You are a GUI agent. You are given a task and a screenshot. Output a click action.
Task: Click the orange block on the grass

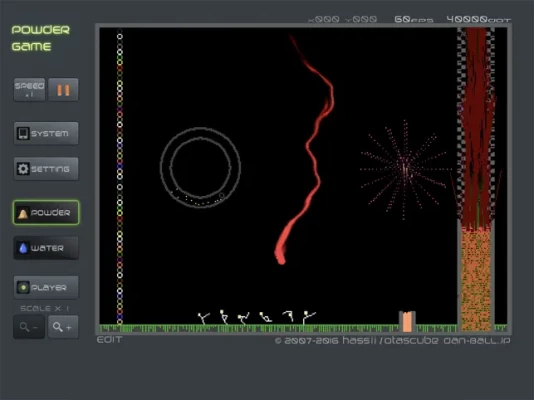pos(407,322)
